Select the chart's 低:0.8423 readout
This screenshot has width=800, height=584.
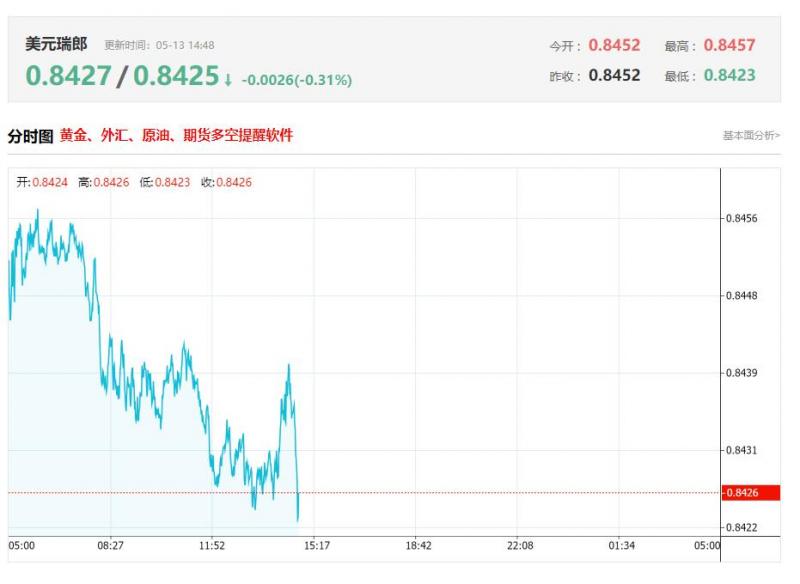point(165,182)
